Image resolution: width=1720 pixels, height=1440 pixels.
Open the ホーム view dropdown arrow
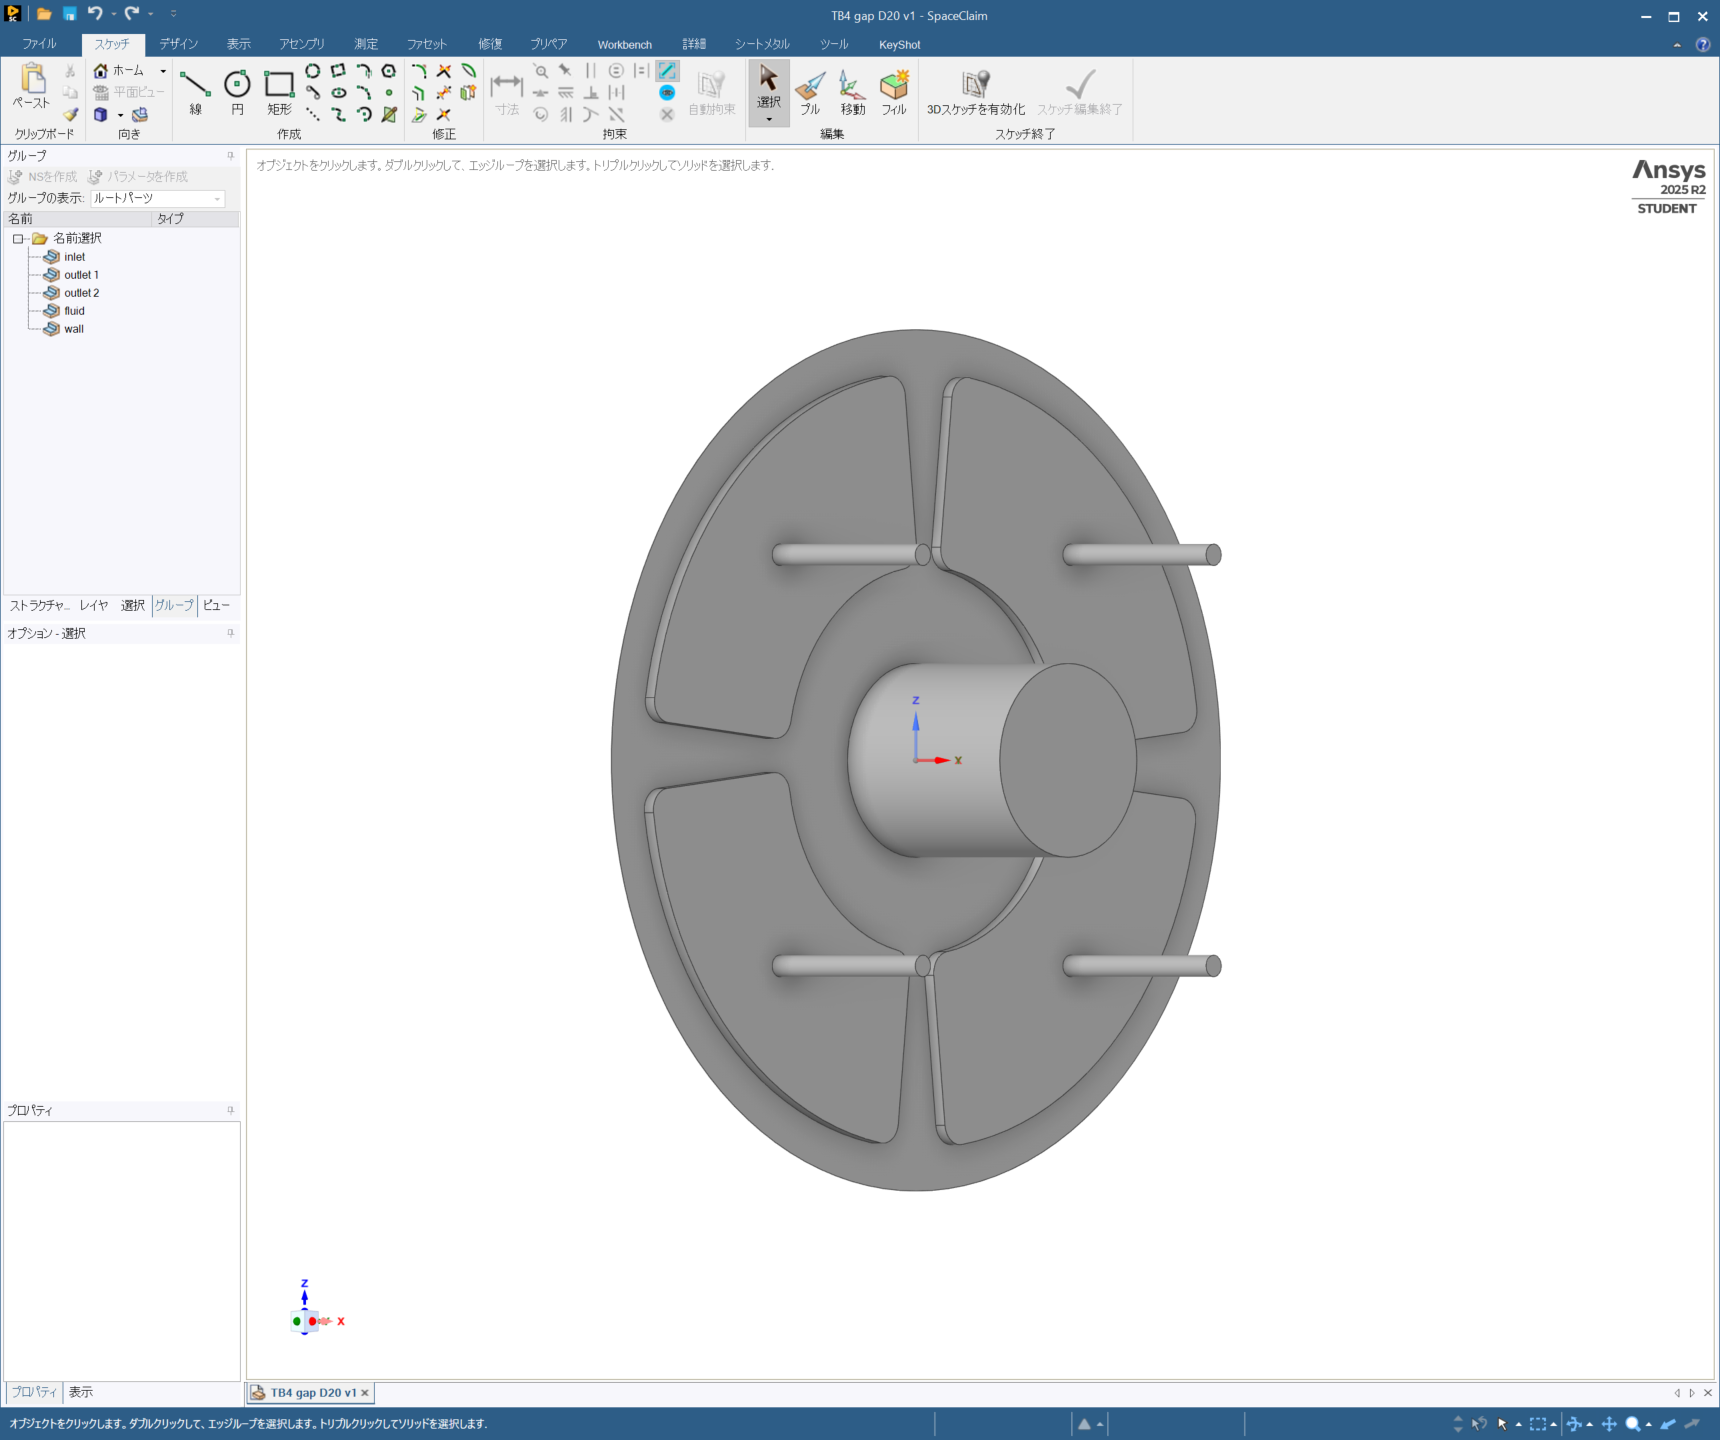(163, 71)
